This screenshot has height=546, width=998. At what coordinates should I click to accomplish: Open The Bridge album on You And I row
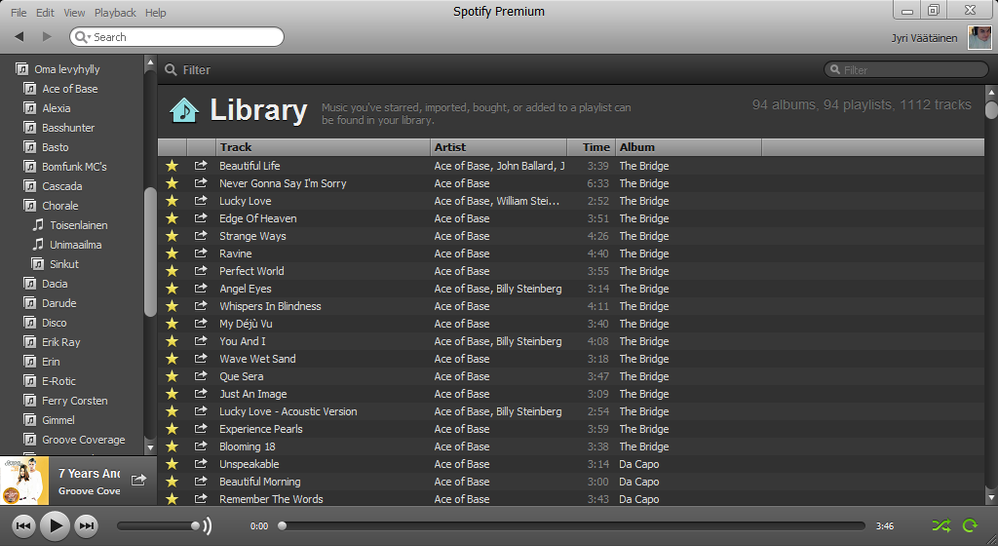coord(644,341)
